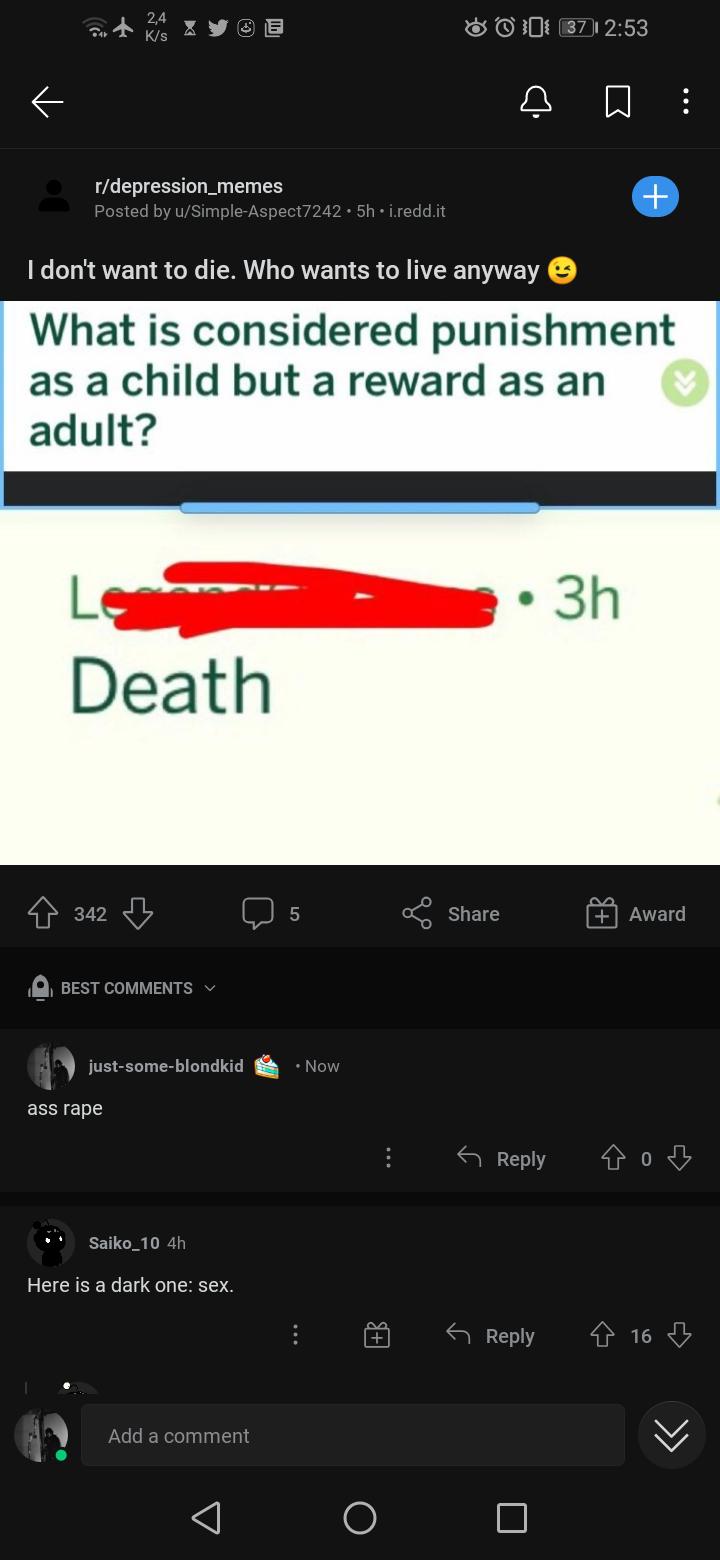This screenshot has height=1560, width=720.
Task: Toggle the post notification bell
Action: point(536,101)
